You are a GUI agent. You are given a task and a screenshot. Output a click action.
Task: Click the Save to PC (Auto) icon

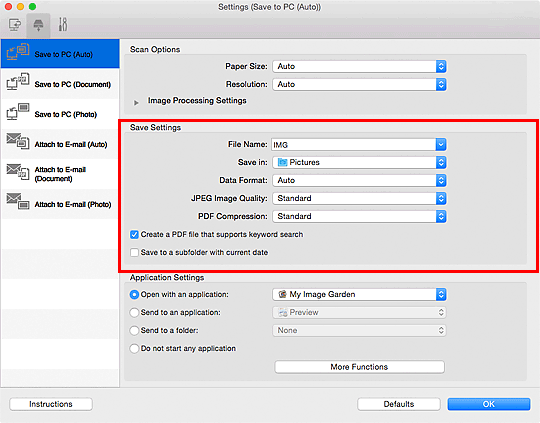[x=18, y=52]
